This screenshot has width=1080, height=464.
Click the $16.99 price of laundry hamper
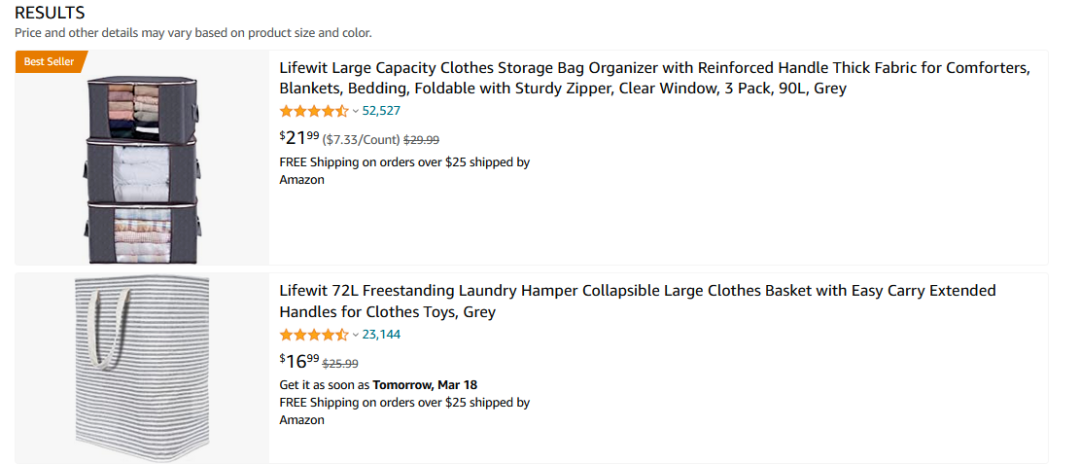tap(300, 361)
